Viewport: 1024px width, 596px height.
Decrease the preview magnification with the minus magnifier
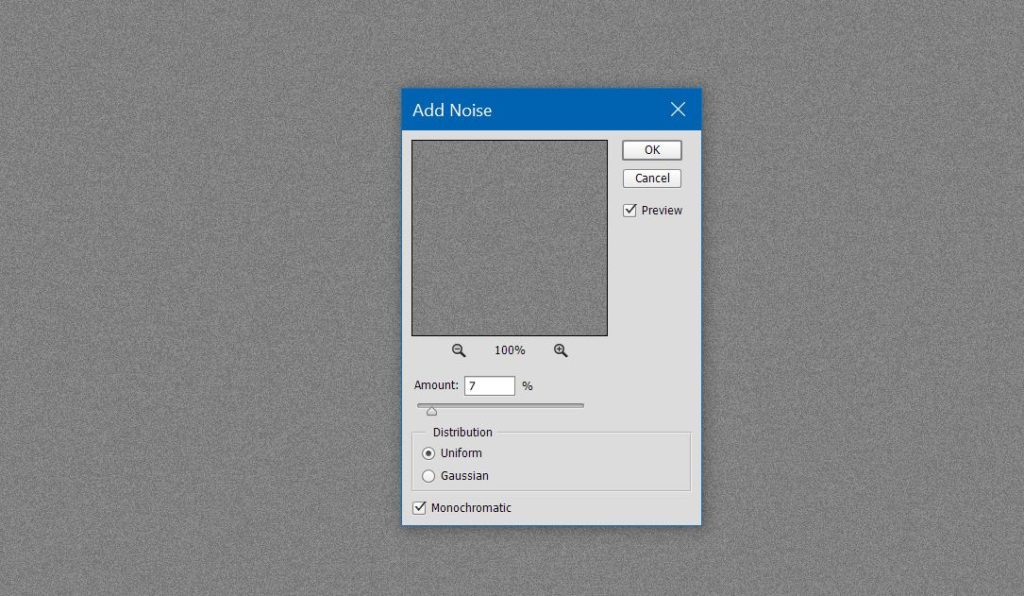pyautogui.click(x=458, y=350)
